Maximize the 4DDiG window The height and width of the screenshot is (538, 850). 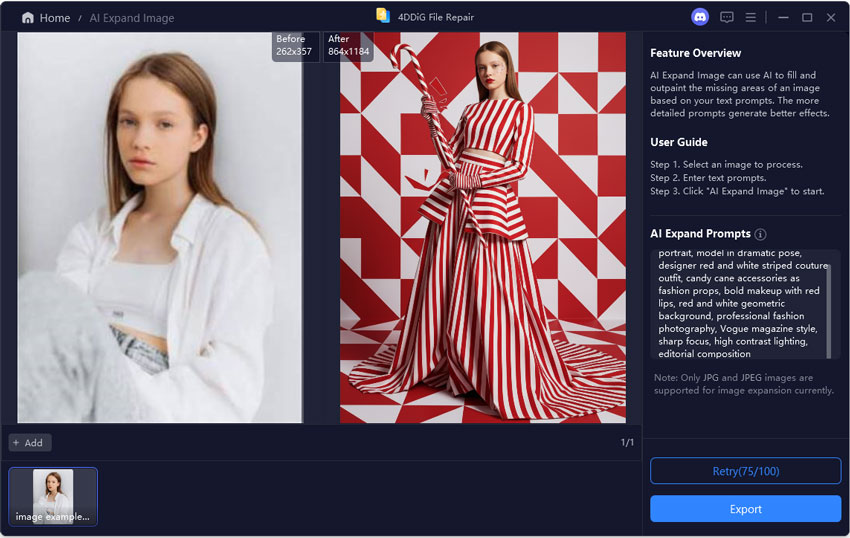[807, 17]
